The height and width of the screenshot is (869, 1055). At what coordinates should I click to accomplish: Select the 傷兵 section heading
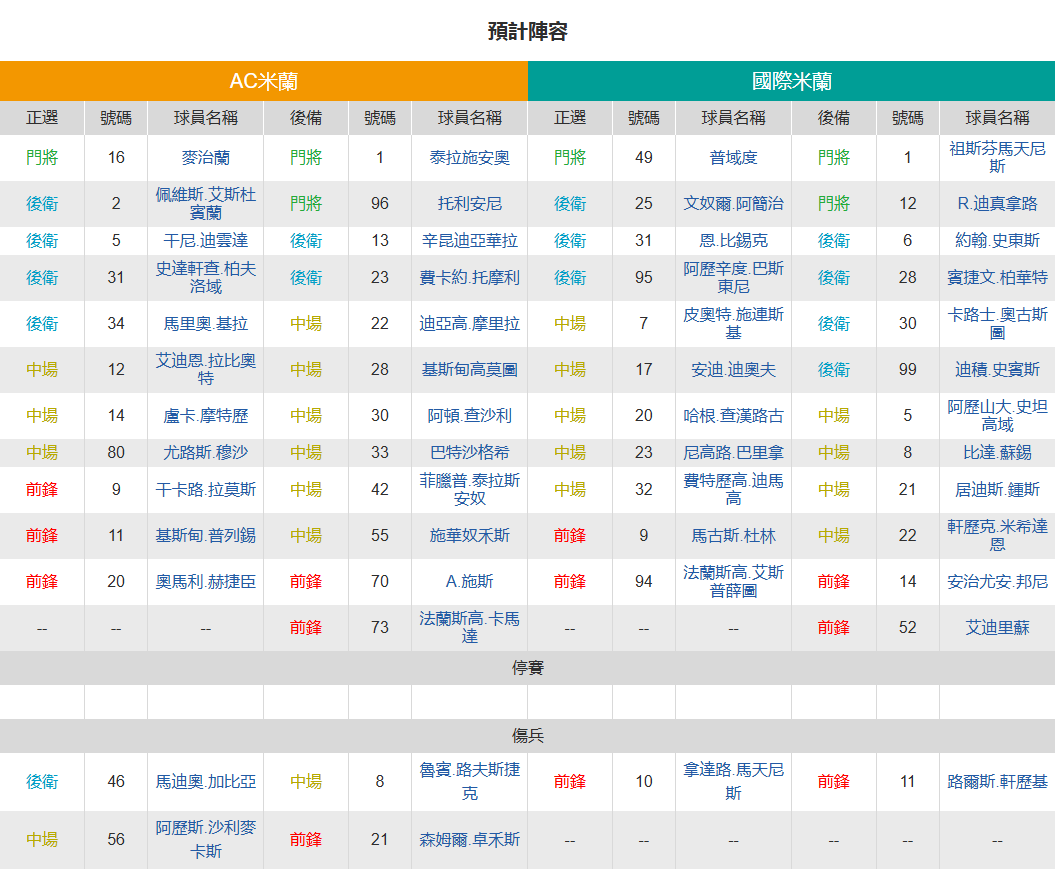[528, 736]
